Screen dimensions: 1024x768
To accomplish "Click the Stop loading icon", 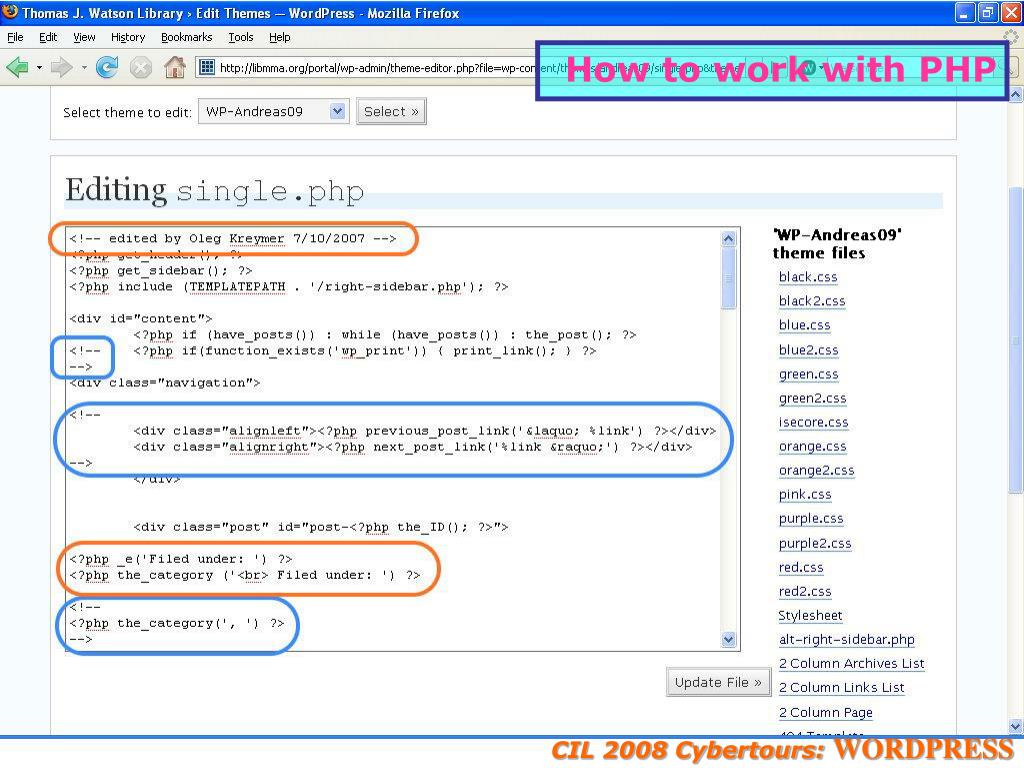I will pos(140,67).
